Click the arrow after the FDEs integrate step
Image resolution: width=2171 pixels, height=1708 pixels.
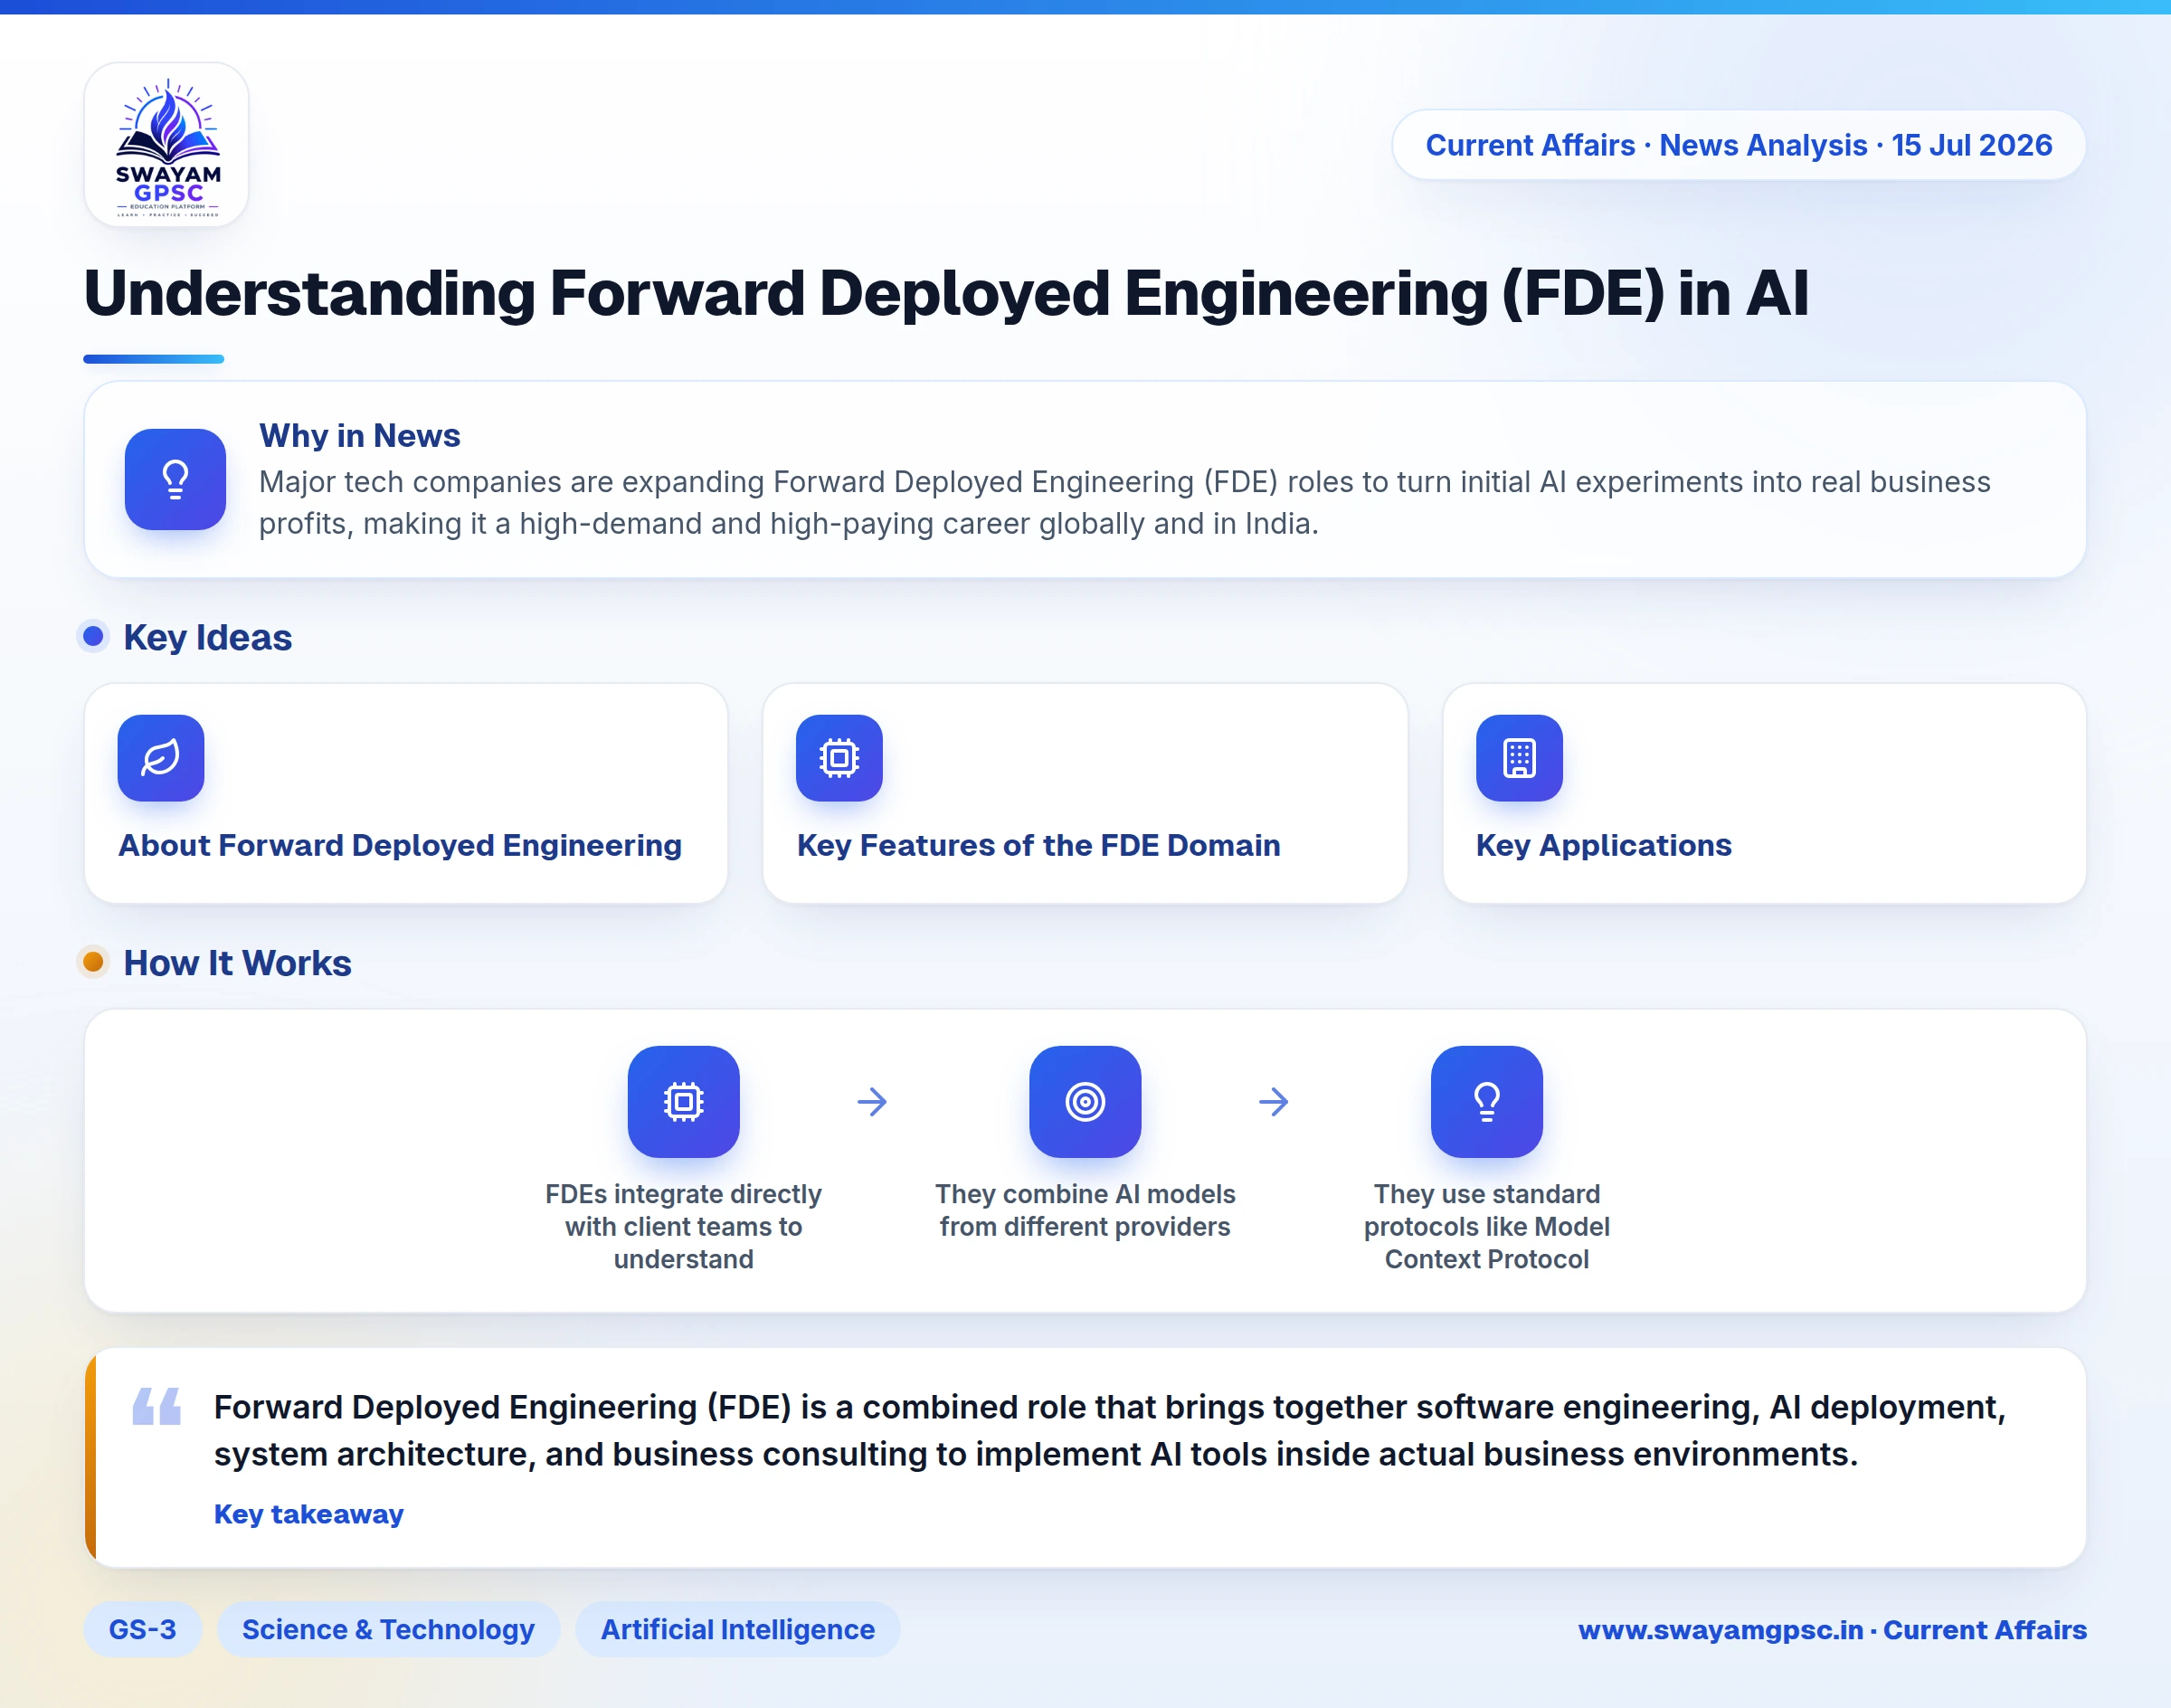pyautogui.click(x=872, y=1102)
